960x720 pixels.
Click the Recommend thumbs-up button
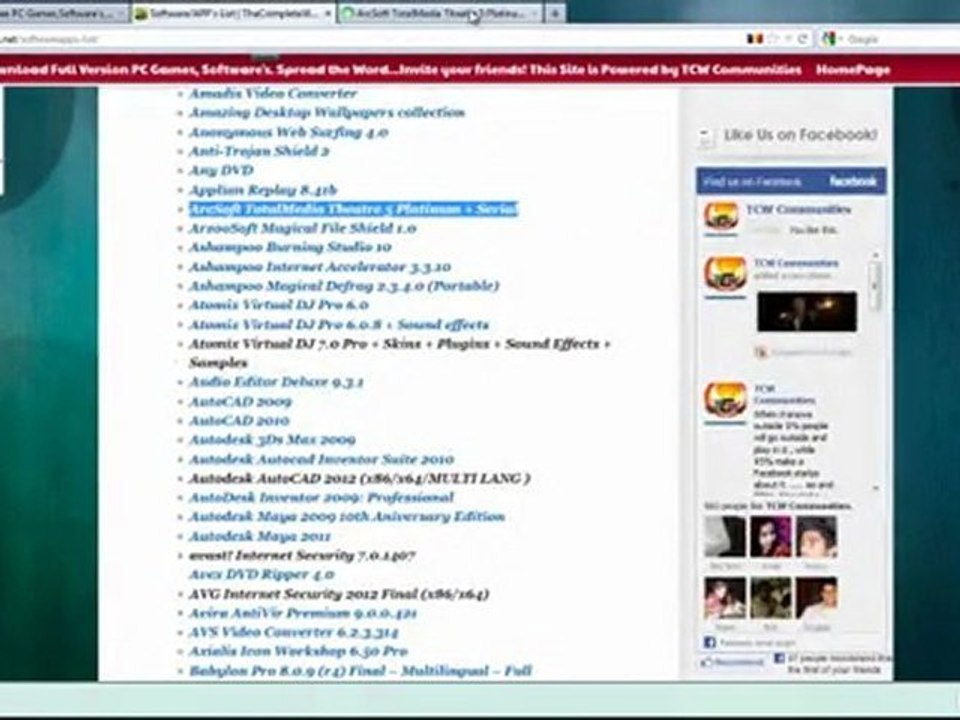(733, 662)
